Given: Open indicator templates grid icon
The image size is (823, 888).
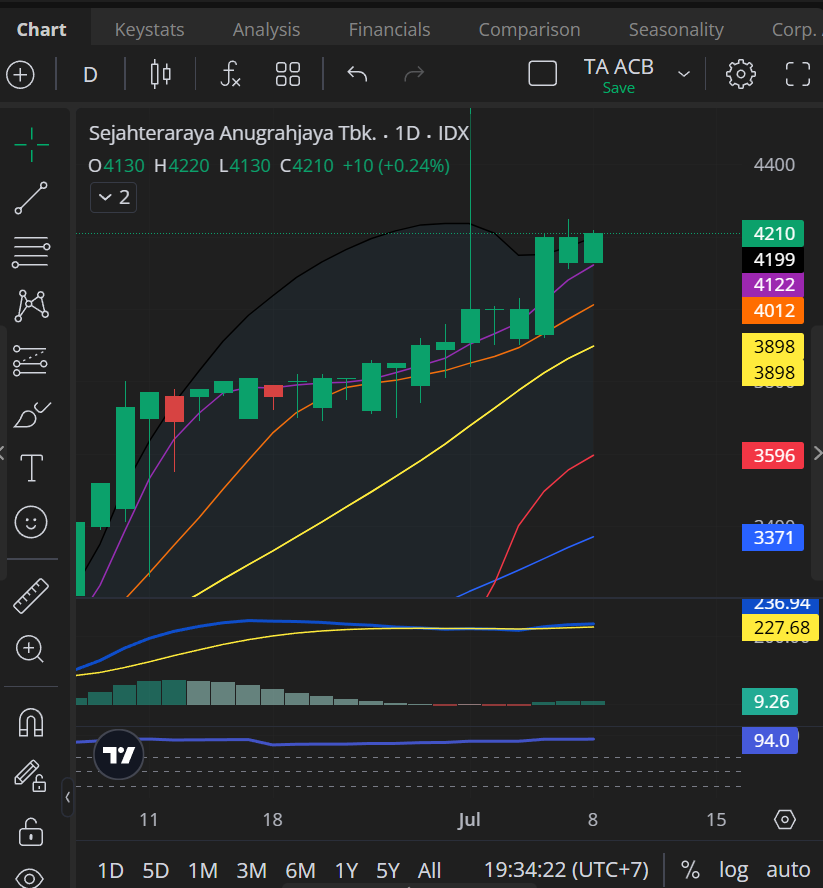Looking at the screenshot, I should pos(288,74).
